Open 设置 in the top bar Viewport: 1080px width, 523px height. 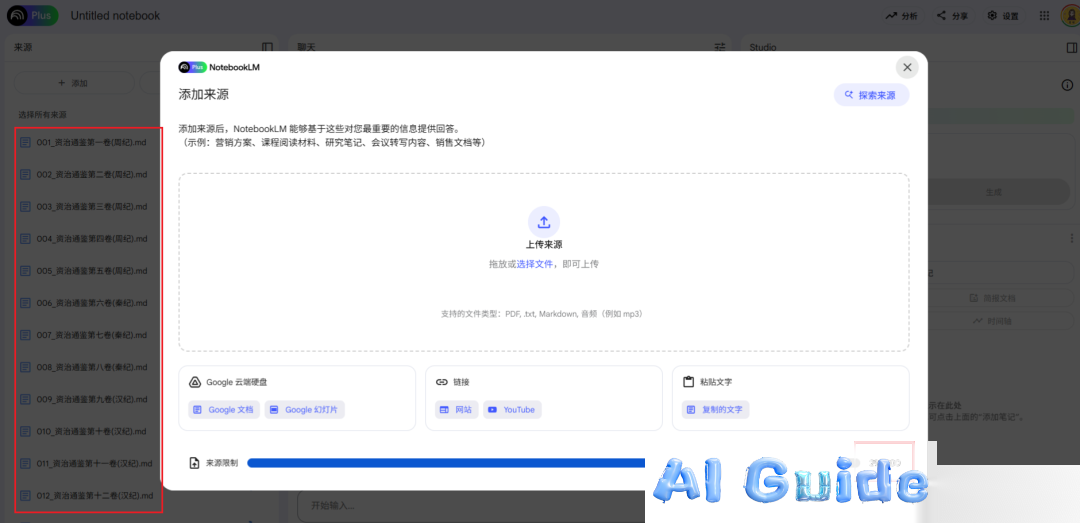coord(1002,16)
